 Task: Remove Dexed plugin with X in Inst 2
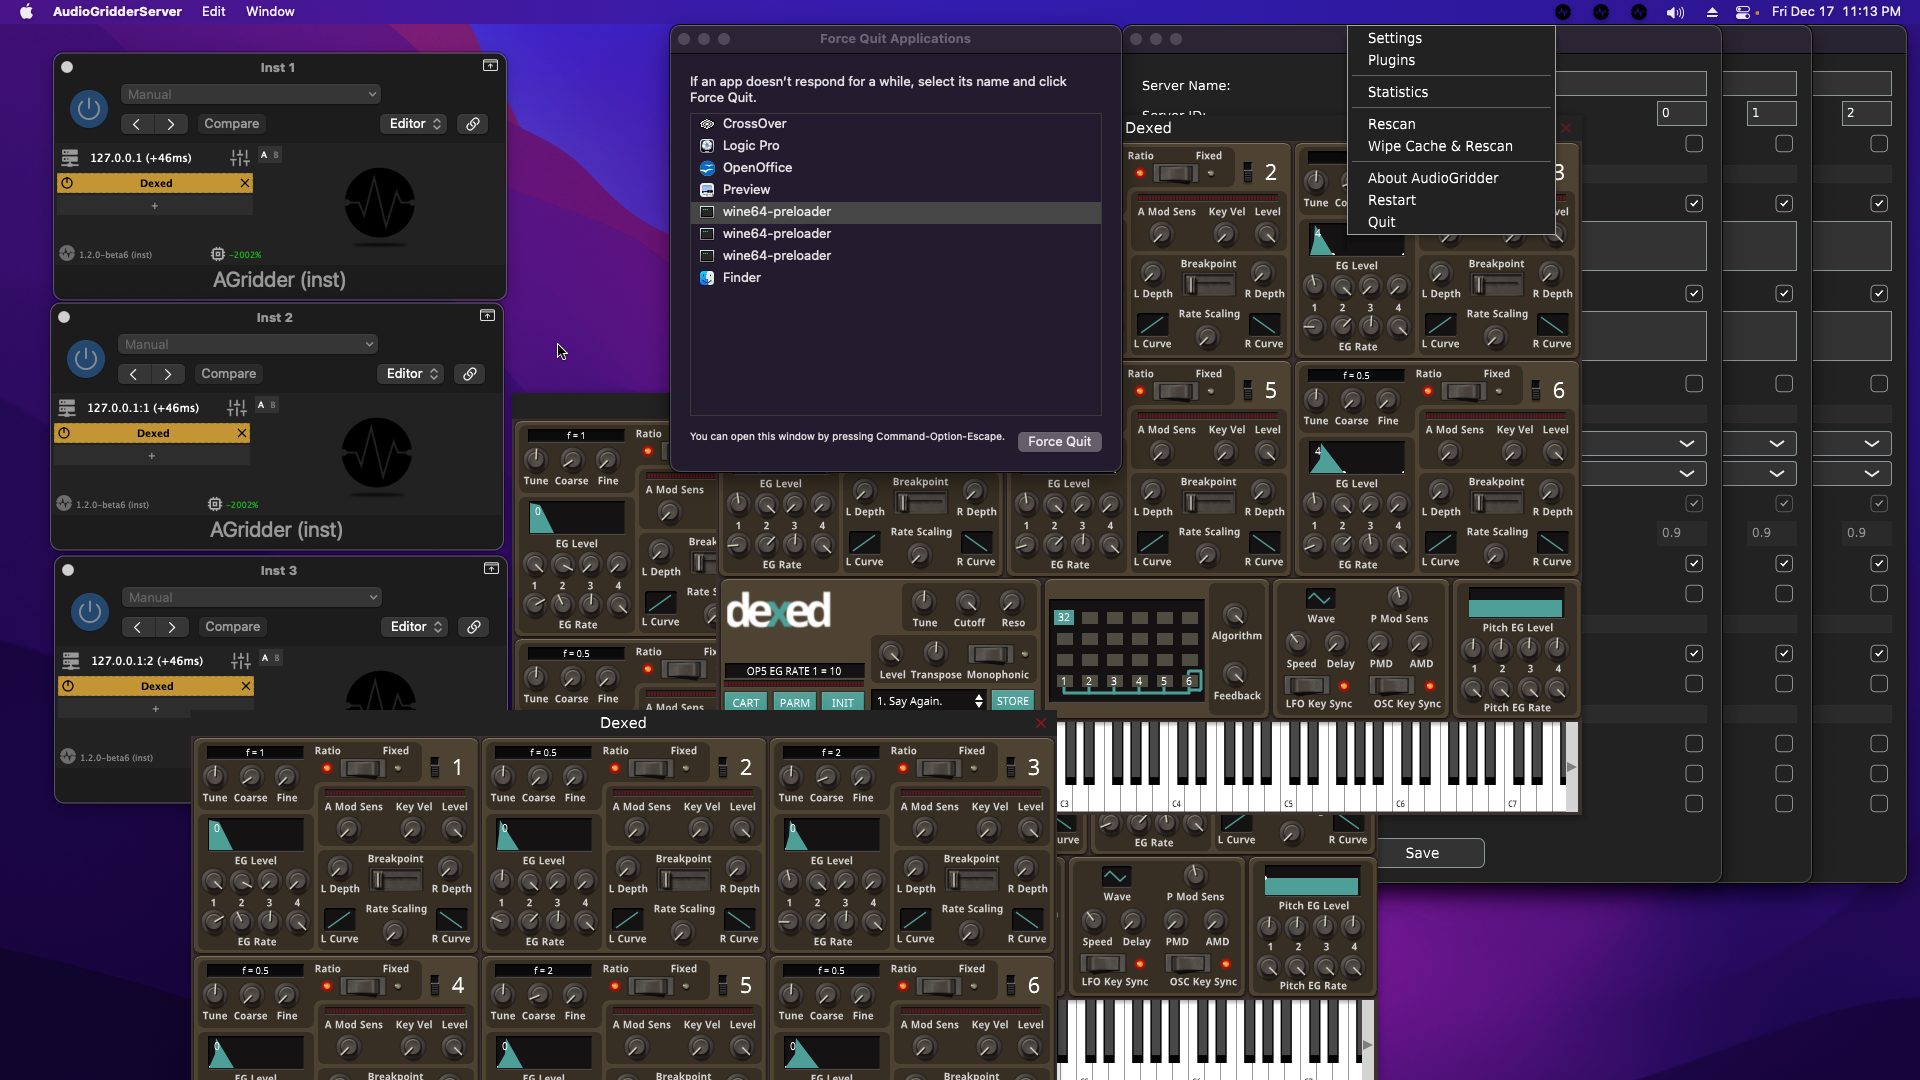(242, 433)
